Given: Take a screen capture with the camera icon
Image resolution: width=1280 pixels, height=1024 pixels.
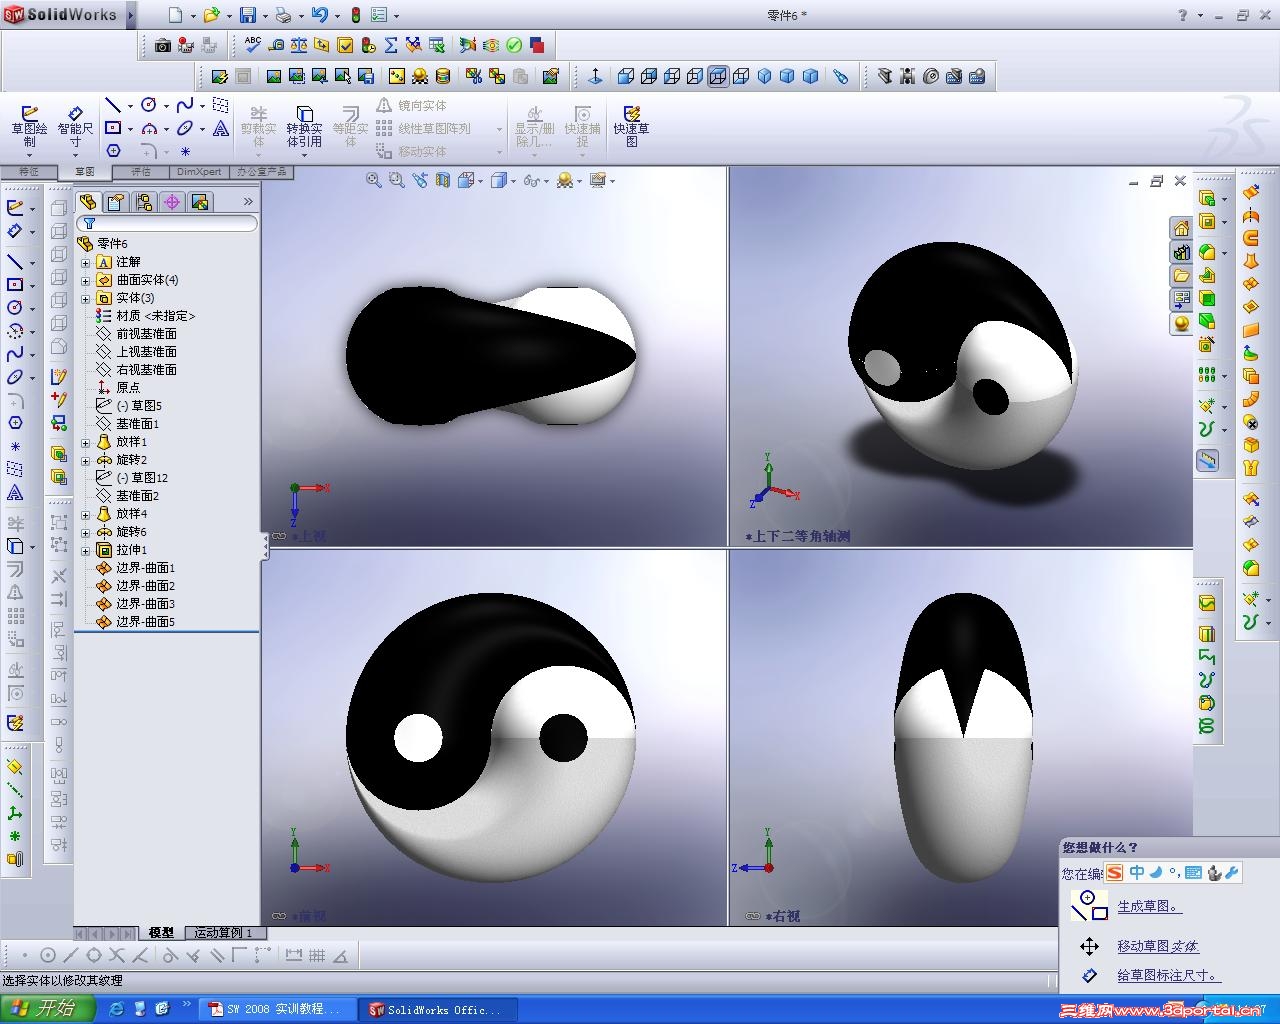Looking at the screenshot, I should point(163,45).
